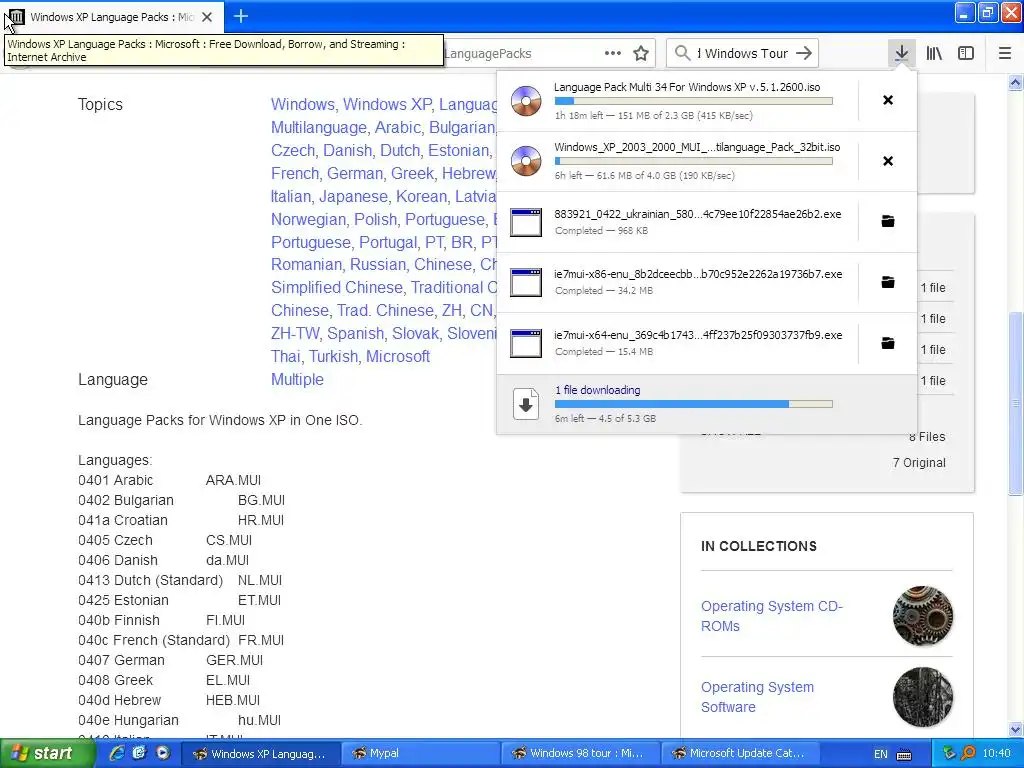This screenshot has height=768, width=1024.
Task: Switch to Windows 98 tour taskbar window
Action: click(581, 754)
